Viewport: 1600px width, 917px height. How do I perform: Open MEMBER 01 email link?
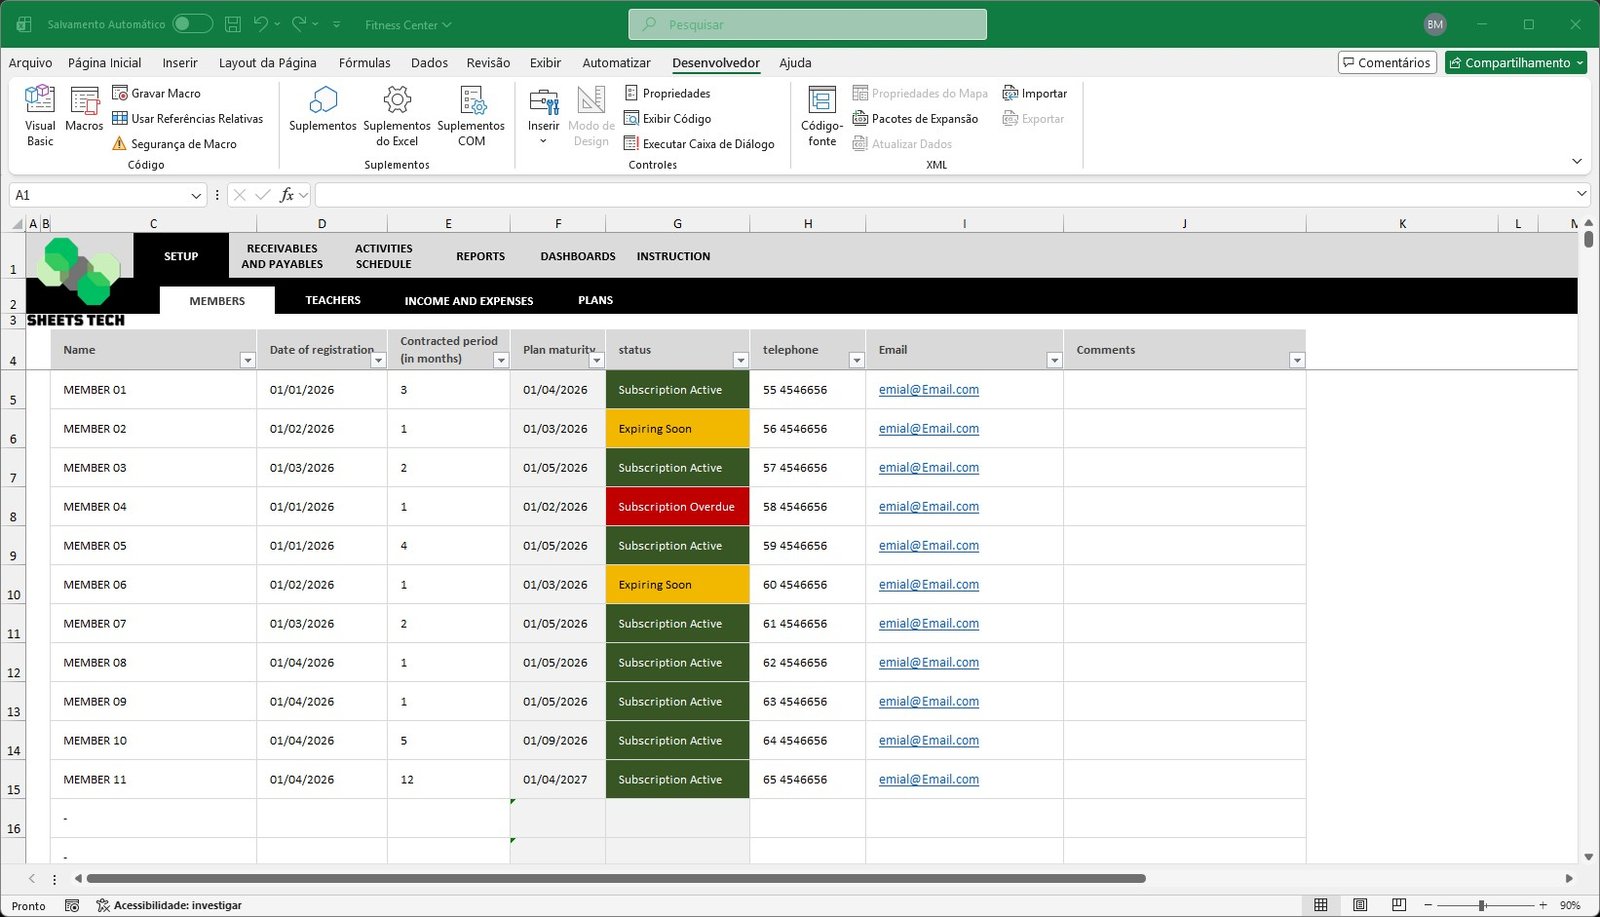928,390
